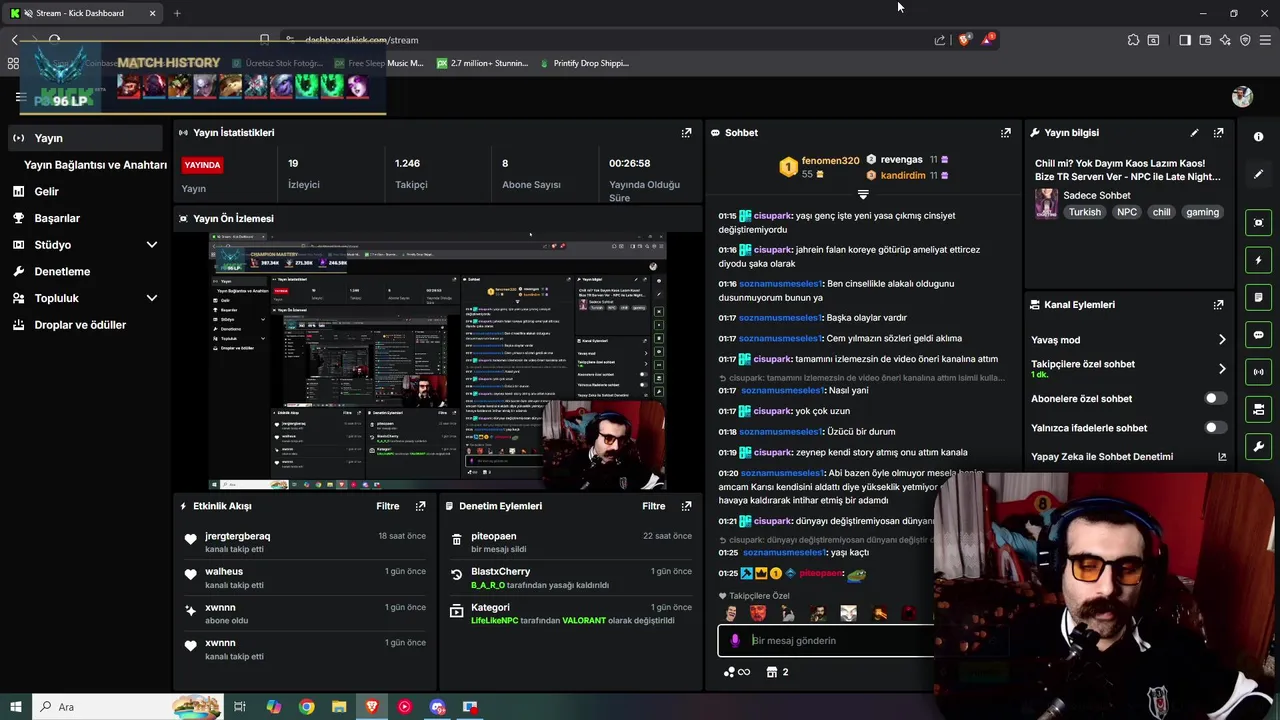Pop out the Kanal Eylemleri panel
This screenshot has height=720, width=1280.
click(x=1218, y=304)
